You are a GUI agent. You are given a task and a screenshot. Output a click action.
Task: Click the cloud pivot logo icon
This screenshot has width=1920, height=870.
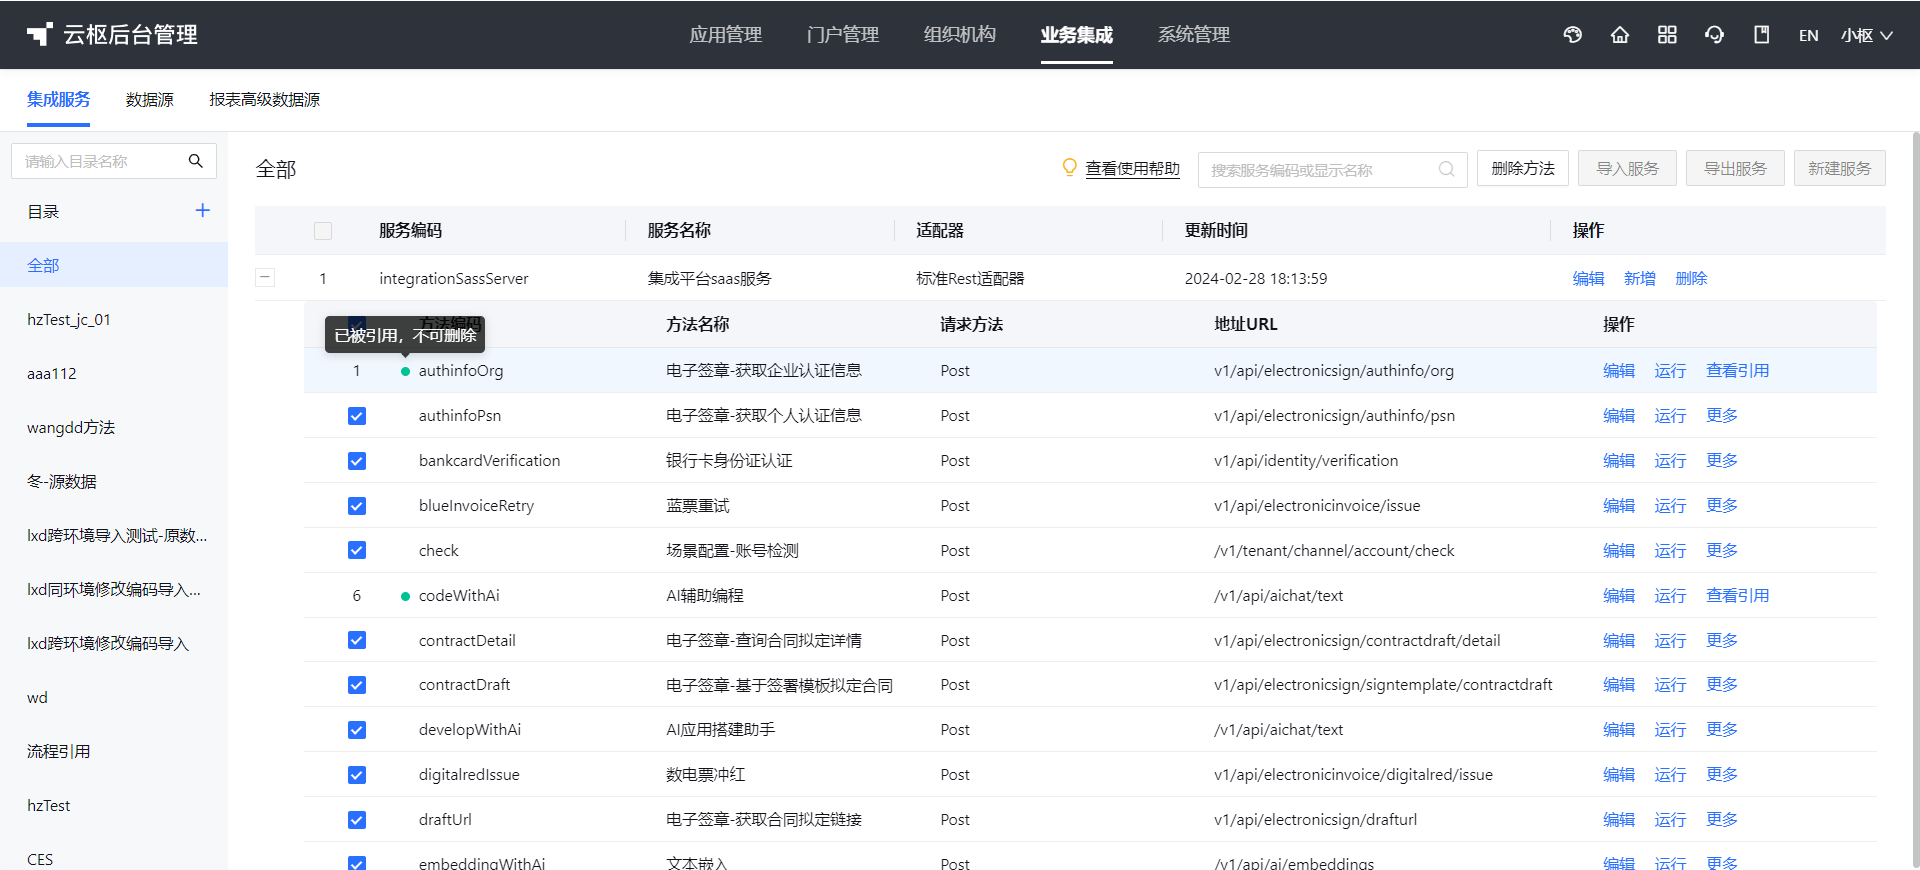39,35
